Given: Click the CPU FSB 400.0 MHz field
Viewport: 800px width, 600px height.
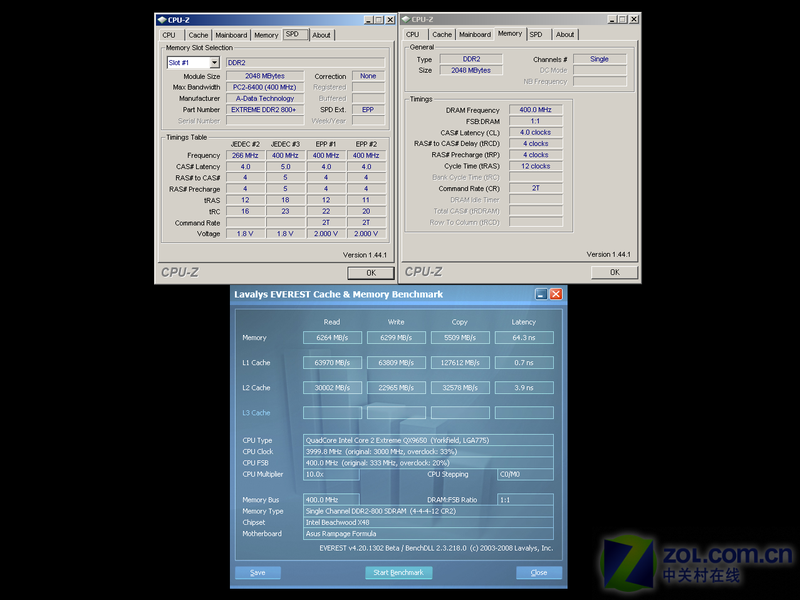Looking at the screenshot, I should pyautogui.click(x=428, y=463).
